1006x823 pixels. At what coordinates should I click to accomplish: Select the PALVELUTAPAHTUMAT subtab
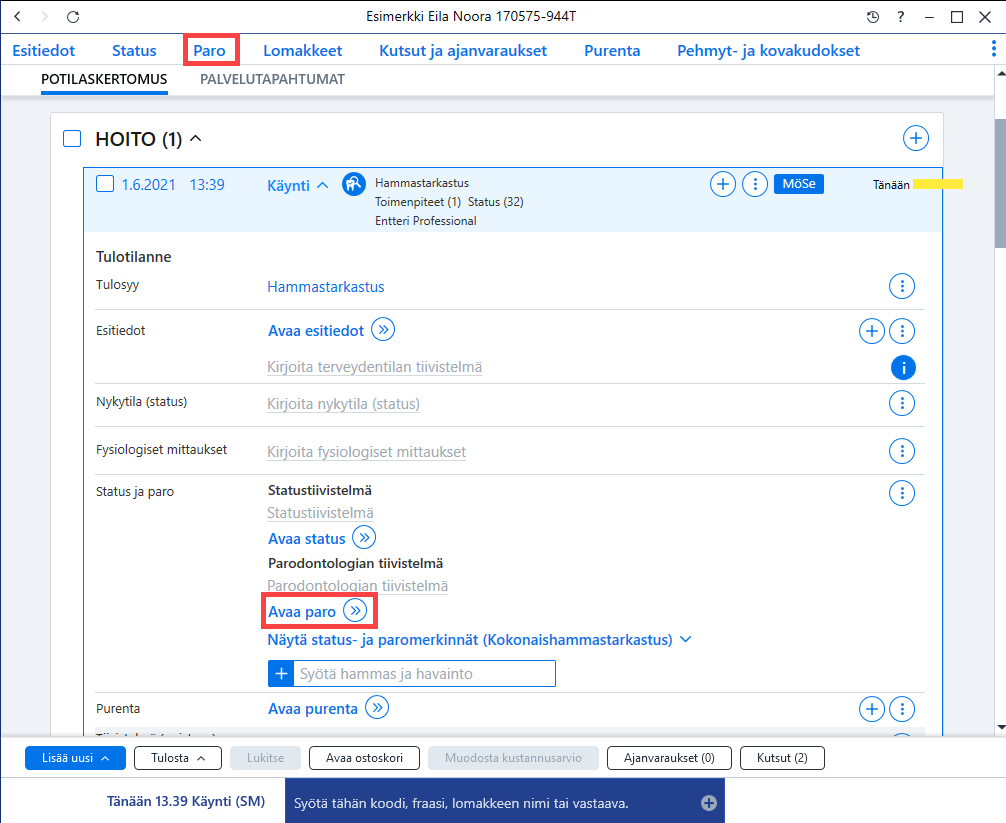tap(272, 80)
